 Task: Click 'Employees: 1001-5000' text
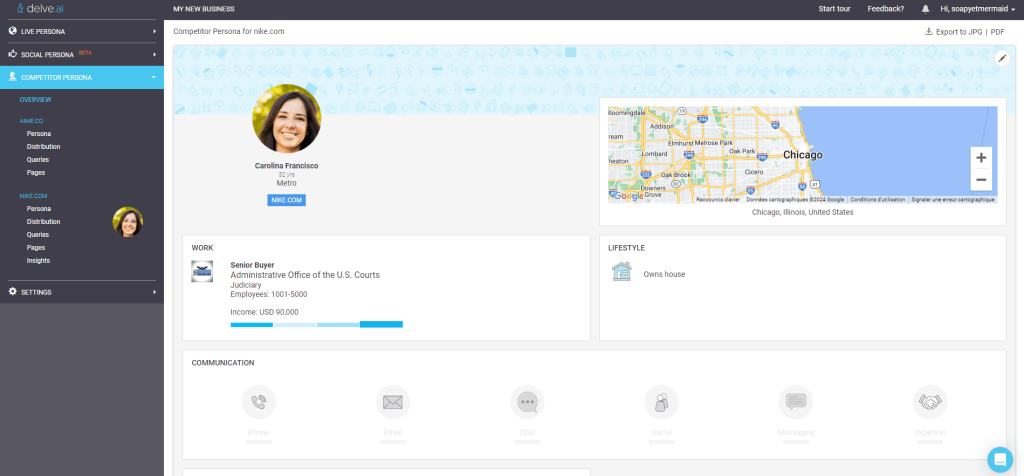click(268, 294)
